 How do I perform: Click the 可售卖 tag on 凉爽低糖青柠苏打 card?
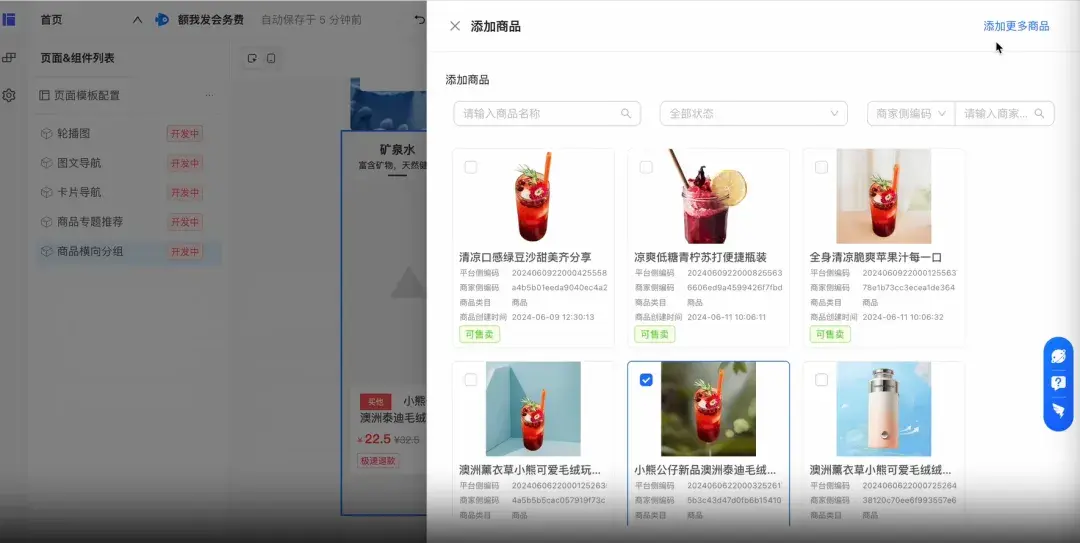pos(654,334)
